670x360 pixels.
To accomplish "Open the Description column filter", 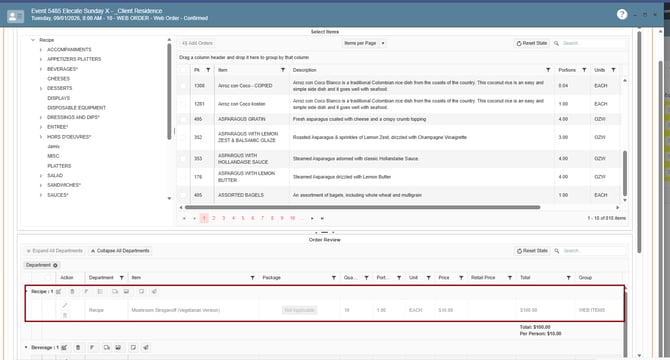I will pyautogui.click(x=548, y=70).
